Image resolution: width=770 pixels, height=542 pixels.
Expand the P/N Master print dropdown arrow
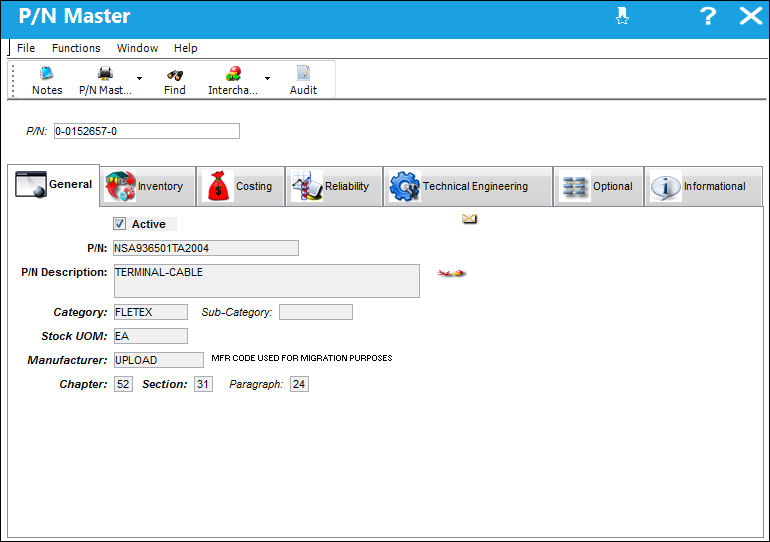[139, 79]
